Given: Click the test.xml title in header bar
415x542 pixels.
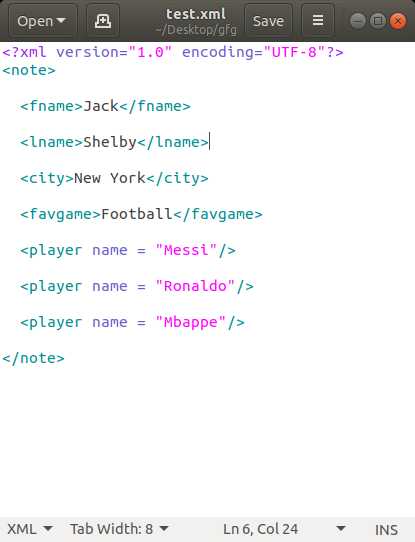Looking at the screenshot, I should pyautogui.click(x=196, y=14).
